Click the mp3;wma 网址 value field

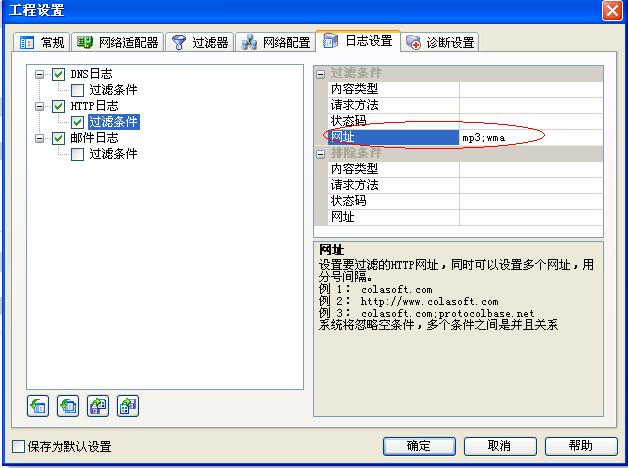point(531,138)
